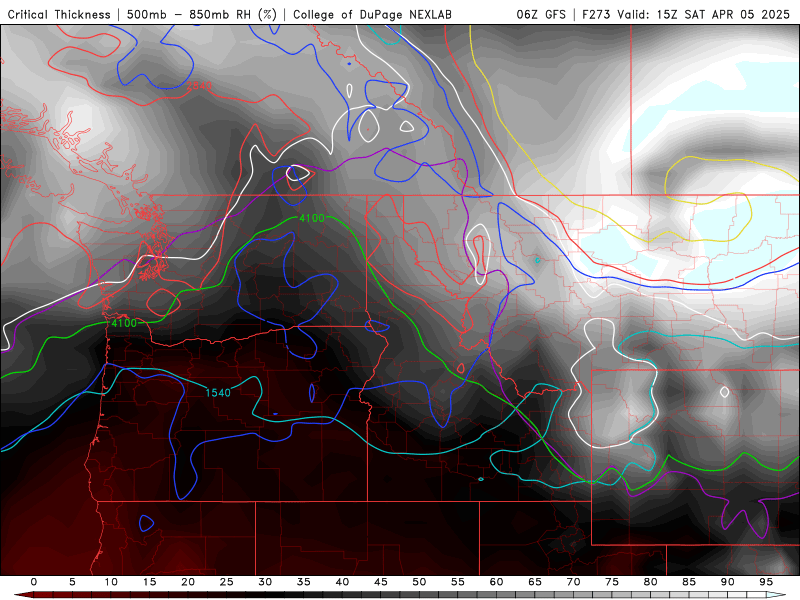The image size is (800, 600).
Task: Click the green '4100' label near the coast
Action: tap(124, 323)
